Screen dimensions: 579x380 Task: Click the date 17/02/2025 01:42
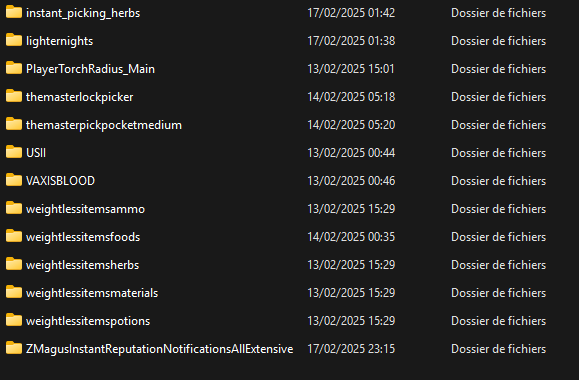[x=351, y=13]
